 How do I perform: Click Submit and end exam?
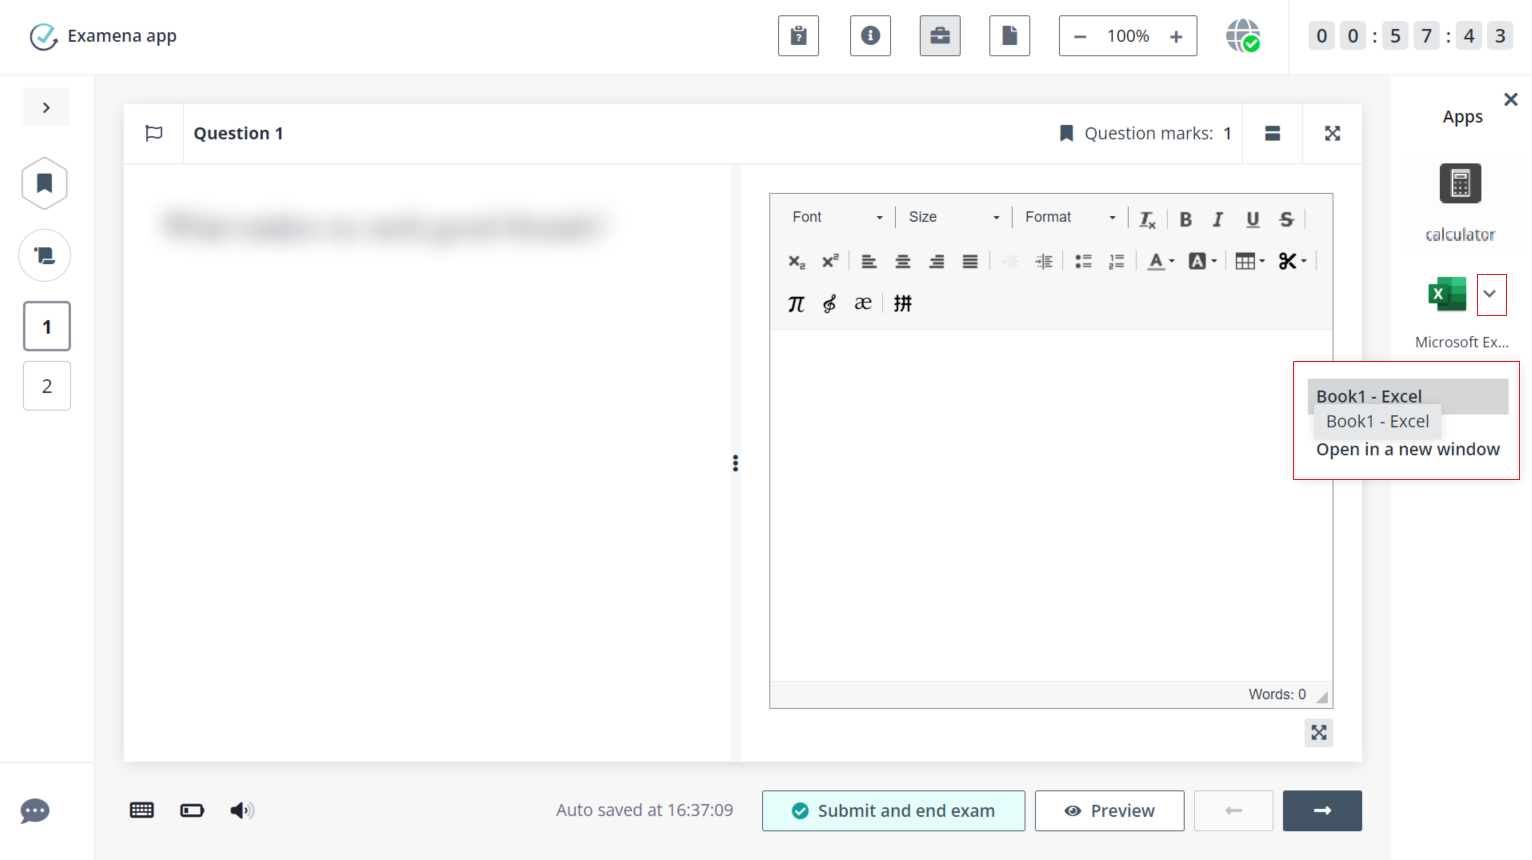point(893,810)
